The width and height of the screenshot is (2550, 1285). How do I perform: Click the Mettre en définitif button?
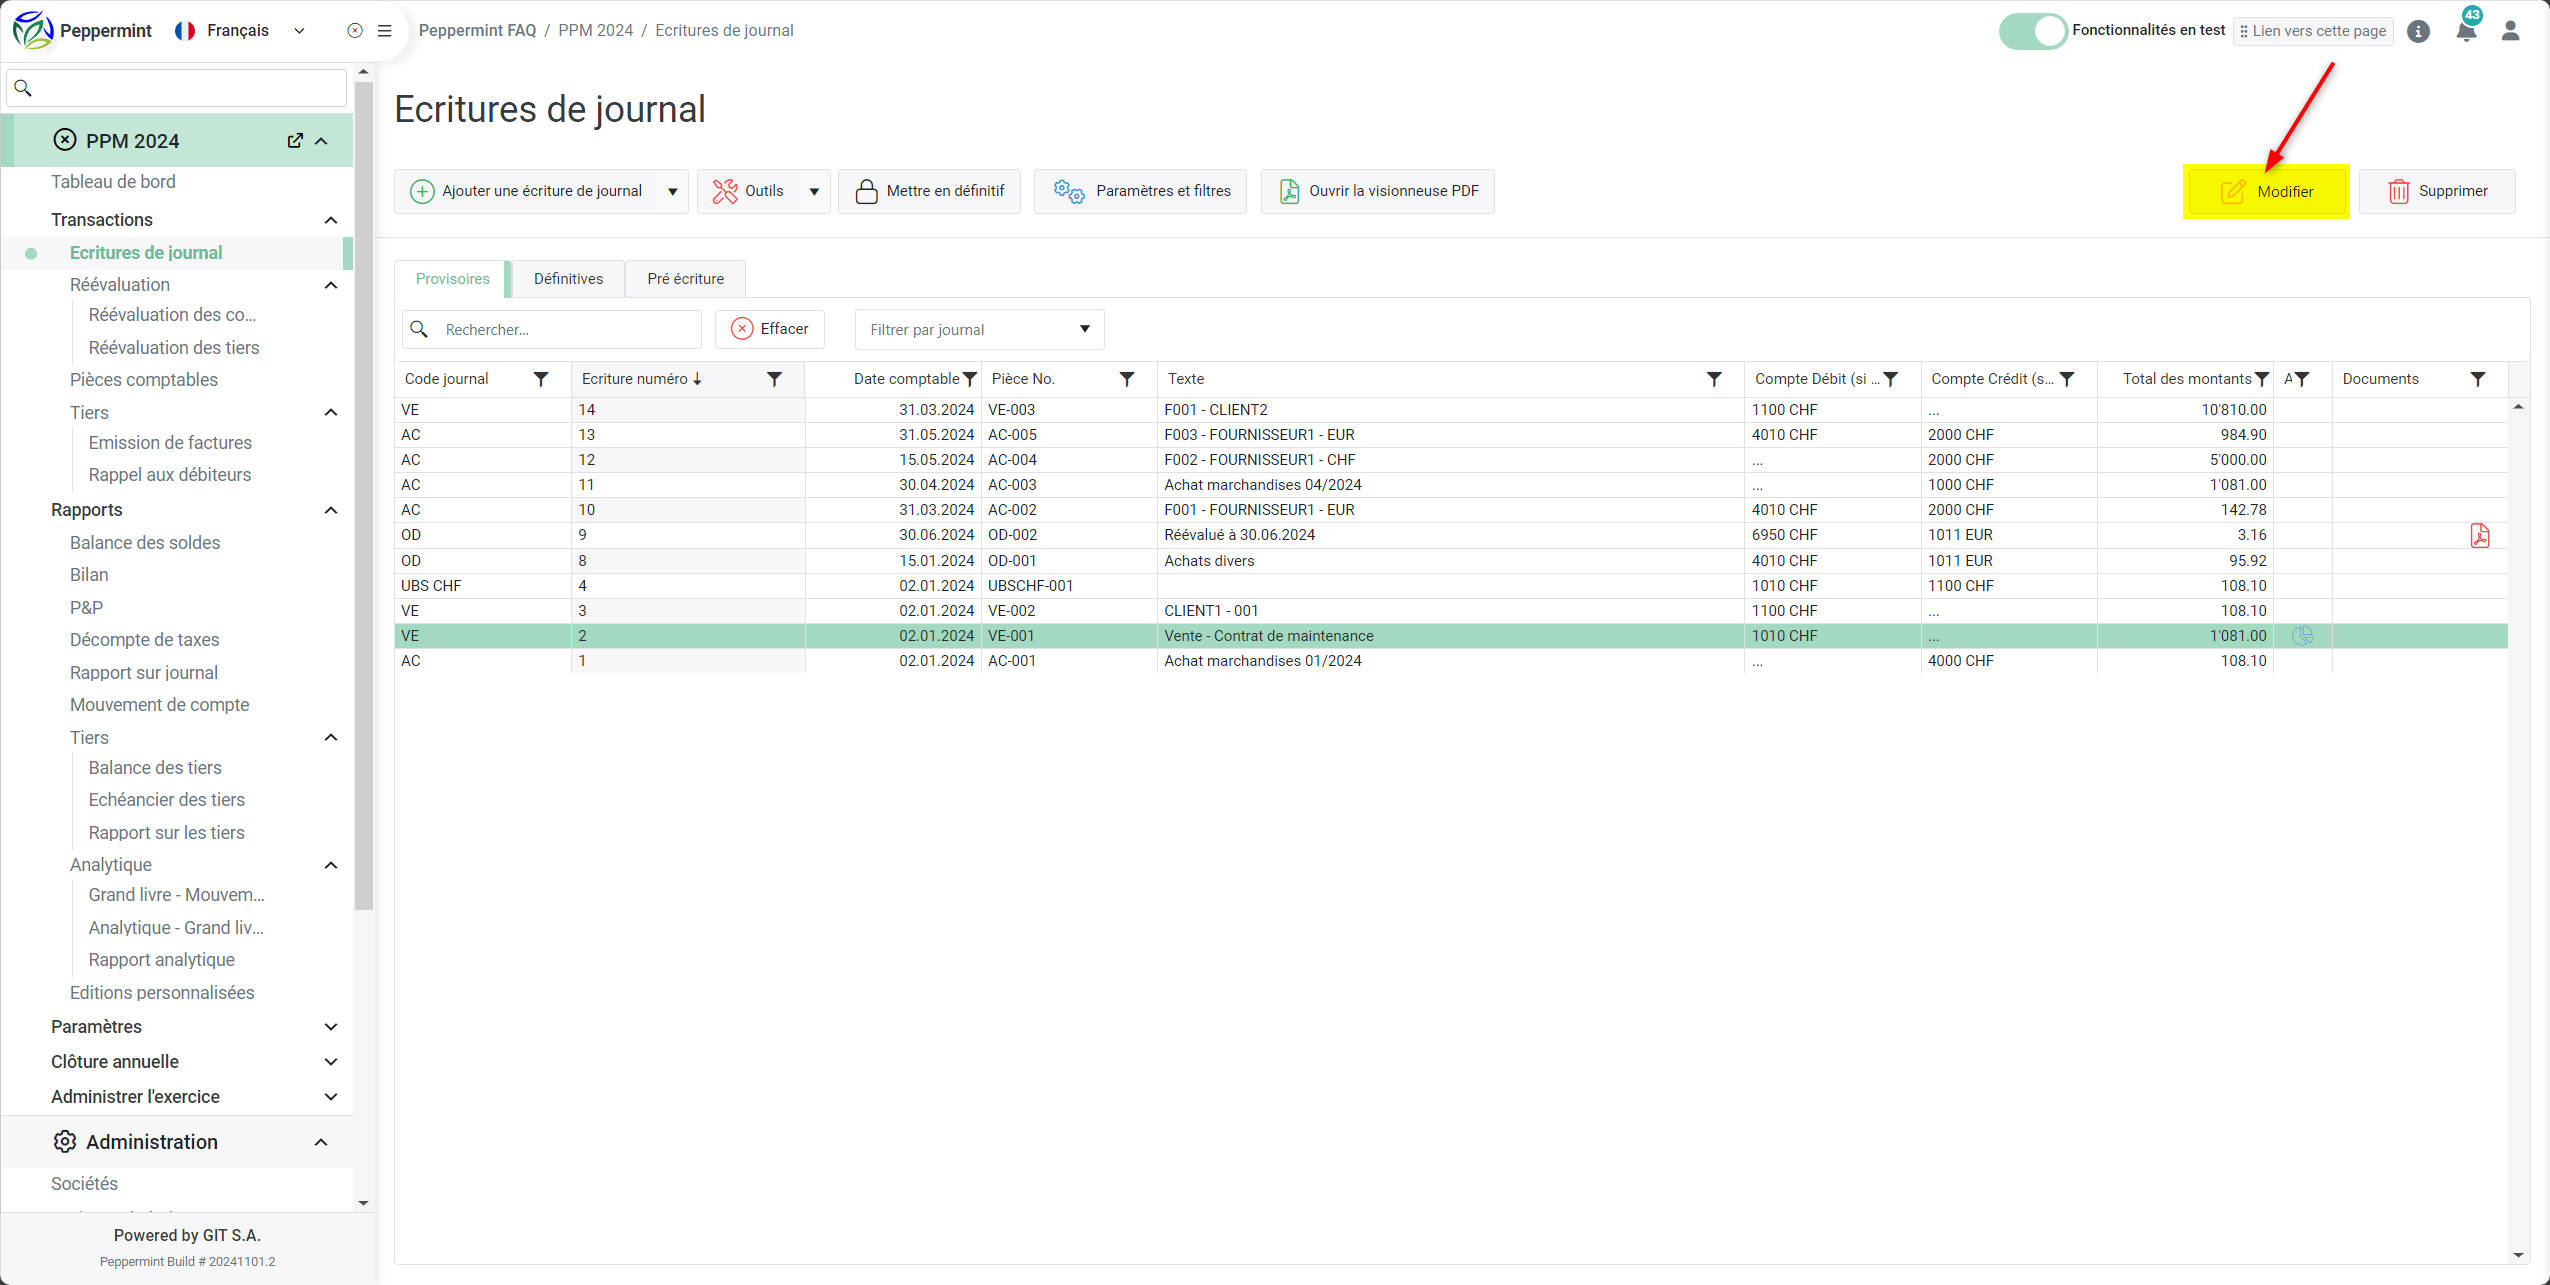pyautogui.click(x=929, y=191)
